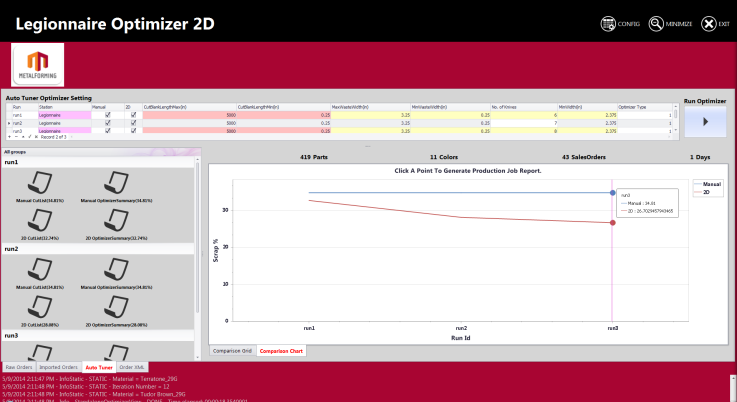Image resolution: width=737 pixels, height=402 pixels.
Task: Open run2 Manual OptimizerSummary report icon
Action: coord(116,269)
